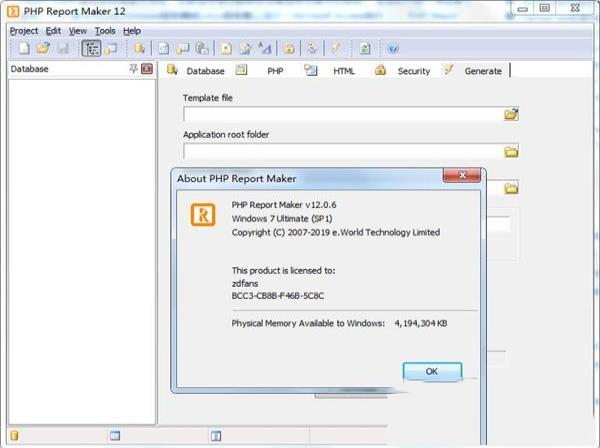Browse for the Application root folder
Viewport: 600px width, 448px height.
(511, 152)
